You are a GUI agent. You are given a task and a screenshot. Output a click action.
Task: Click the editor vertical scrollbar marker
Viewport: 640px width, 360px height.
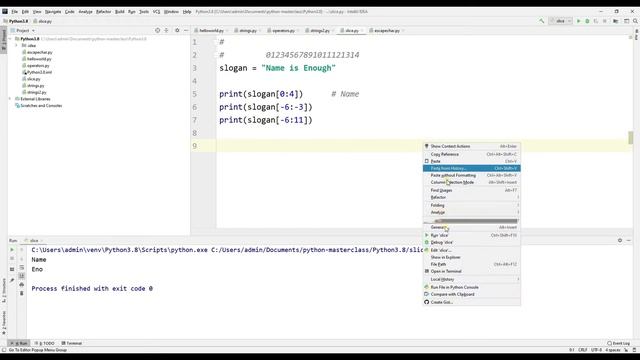click(631, 138)
